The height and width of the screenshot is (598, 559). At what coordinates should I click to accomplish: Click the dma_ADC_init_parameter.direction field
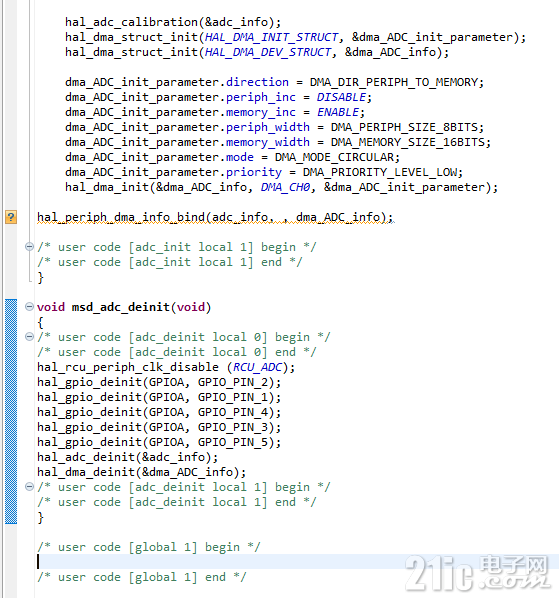[x=177, y=82]
